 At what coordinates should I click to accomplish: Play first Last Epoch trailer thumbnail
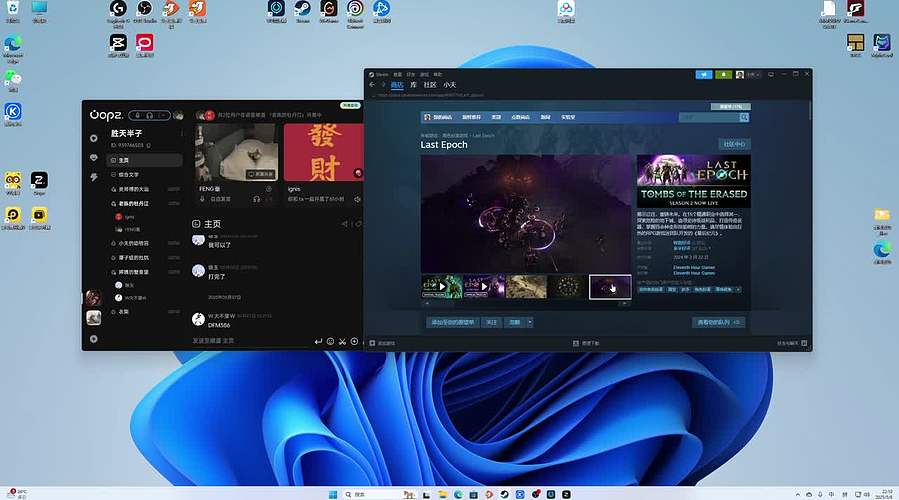click(x=441, y=287)
